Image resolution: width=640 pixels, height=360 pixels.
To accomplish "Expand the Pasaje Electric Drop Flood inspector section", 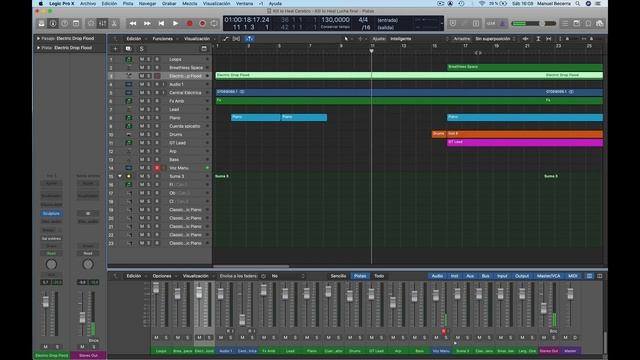I will pyautogui.click(x=38, y=38).
